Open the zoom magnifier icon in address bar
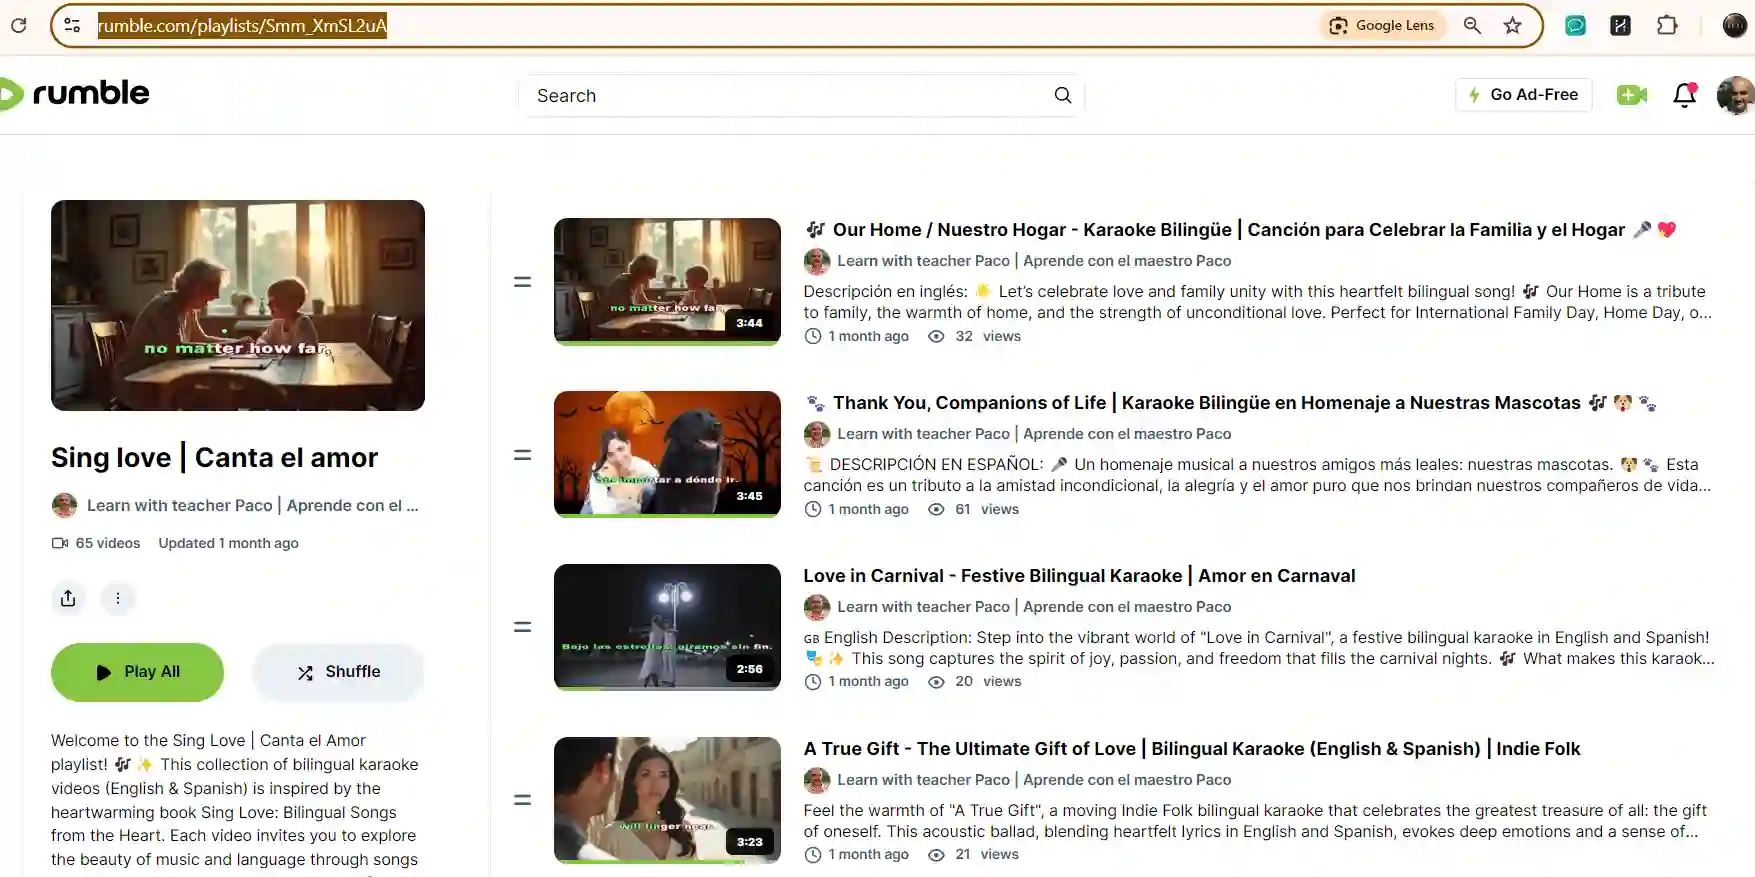 [x=1472, y=25]
